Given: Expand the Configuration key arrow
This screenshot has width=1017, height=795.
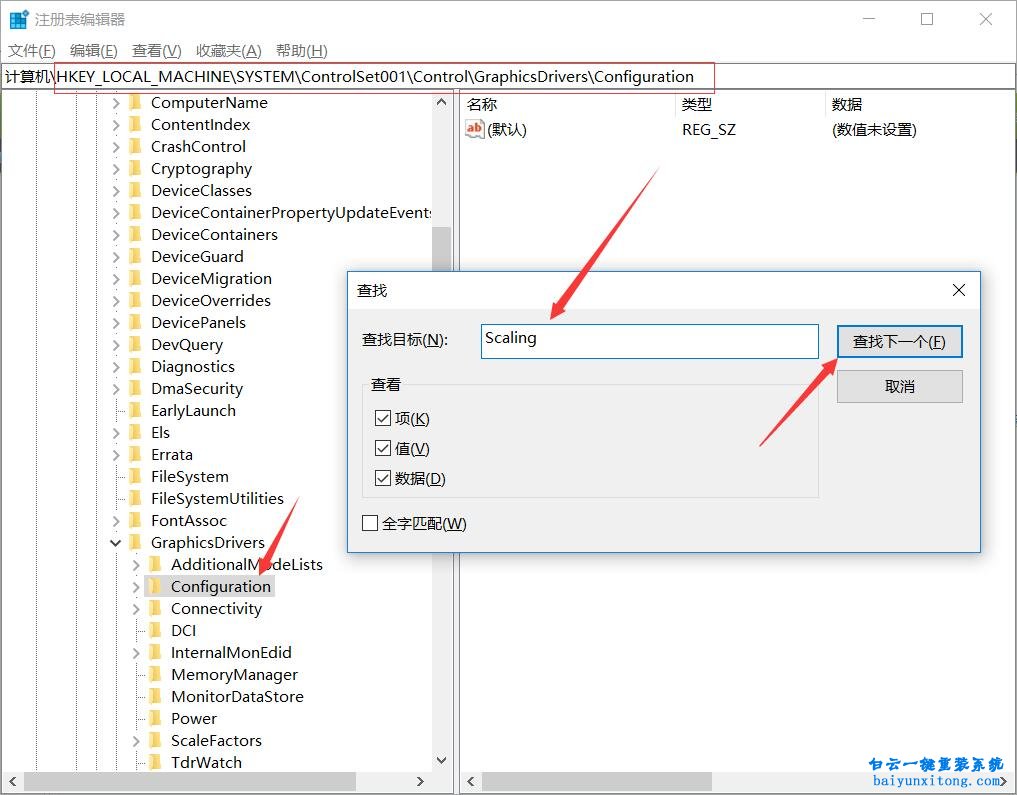Looking at the screenshot, I should tap(136, 587).
